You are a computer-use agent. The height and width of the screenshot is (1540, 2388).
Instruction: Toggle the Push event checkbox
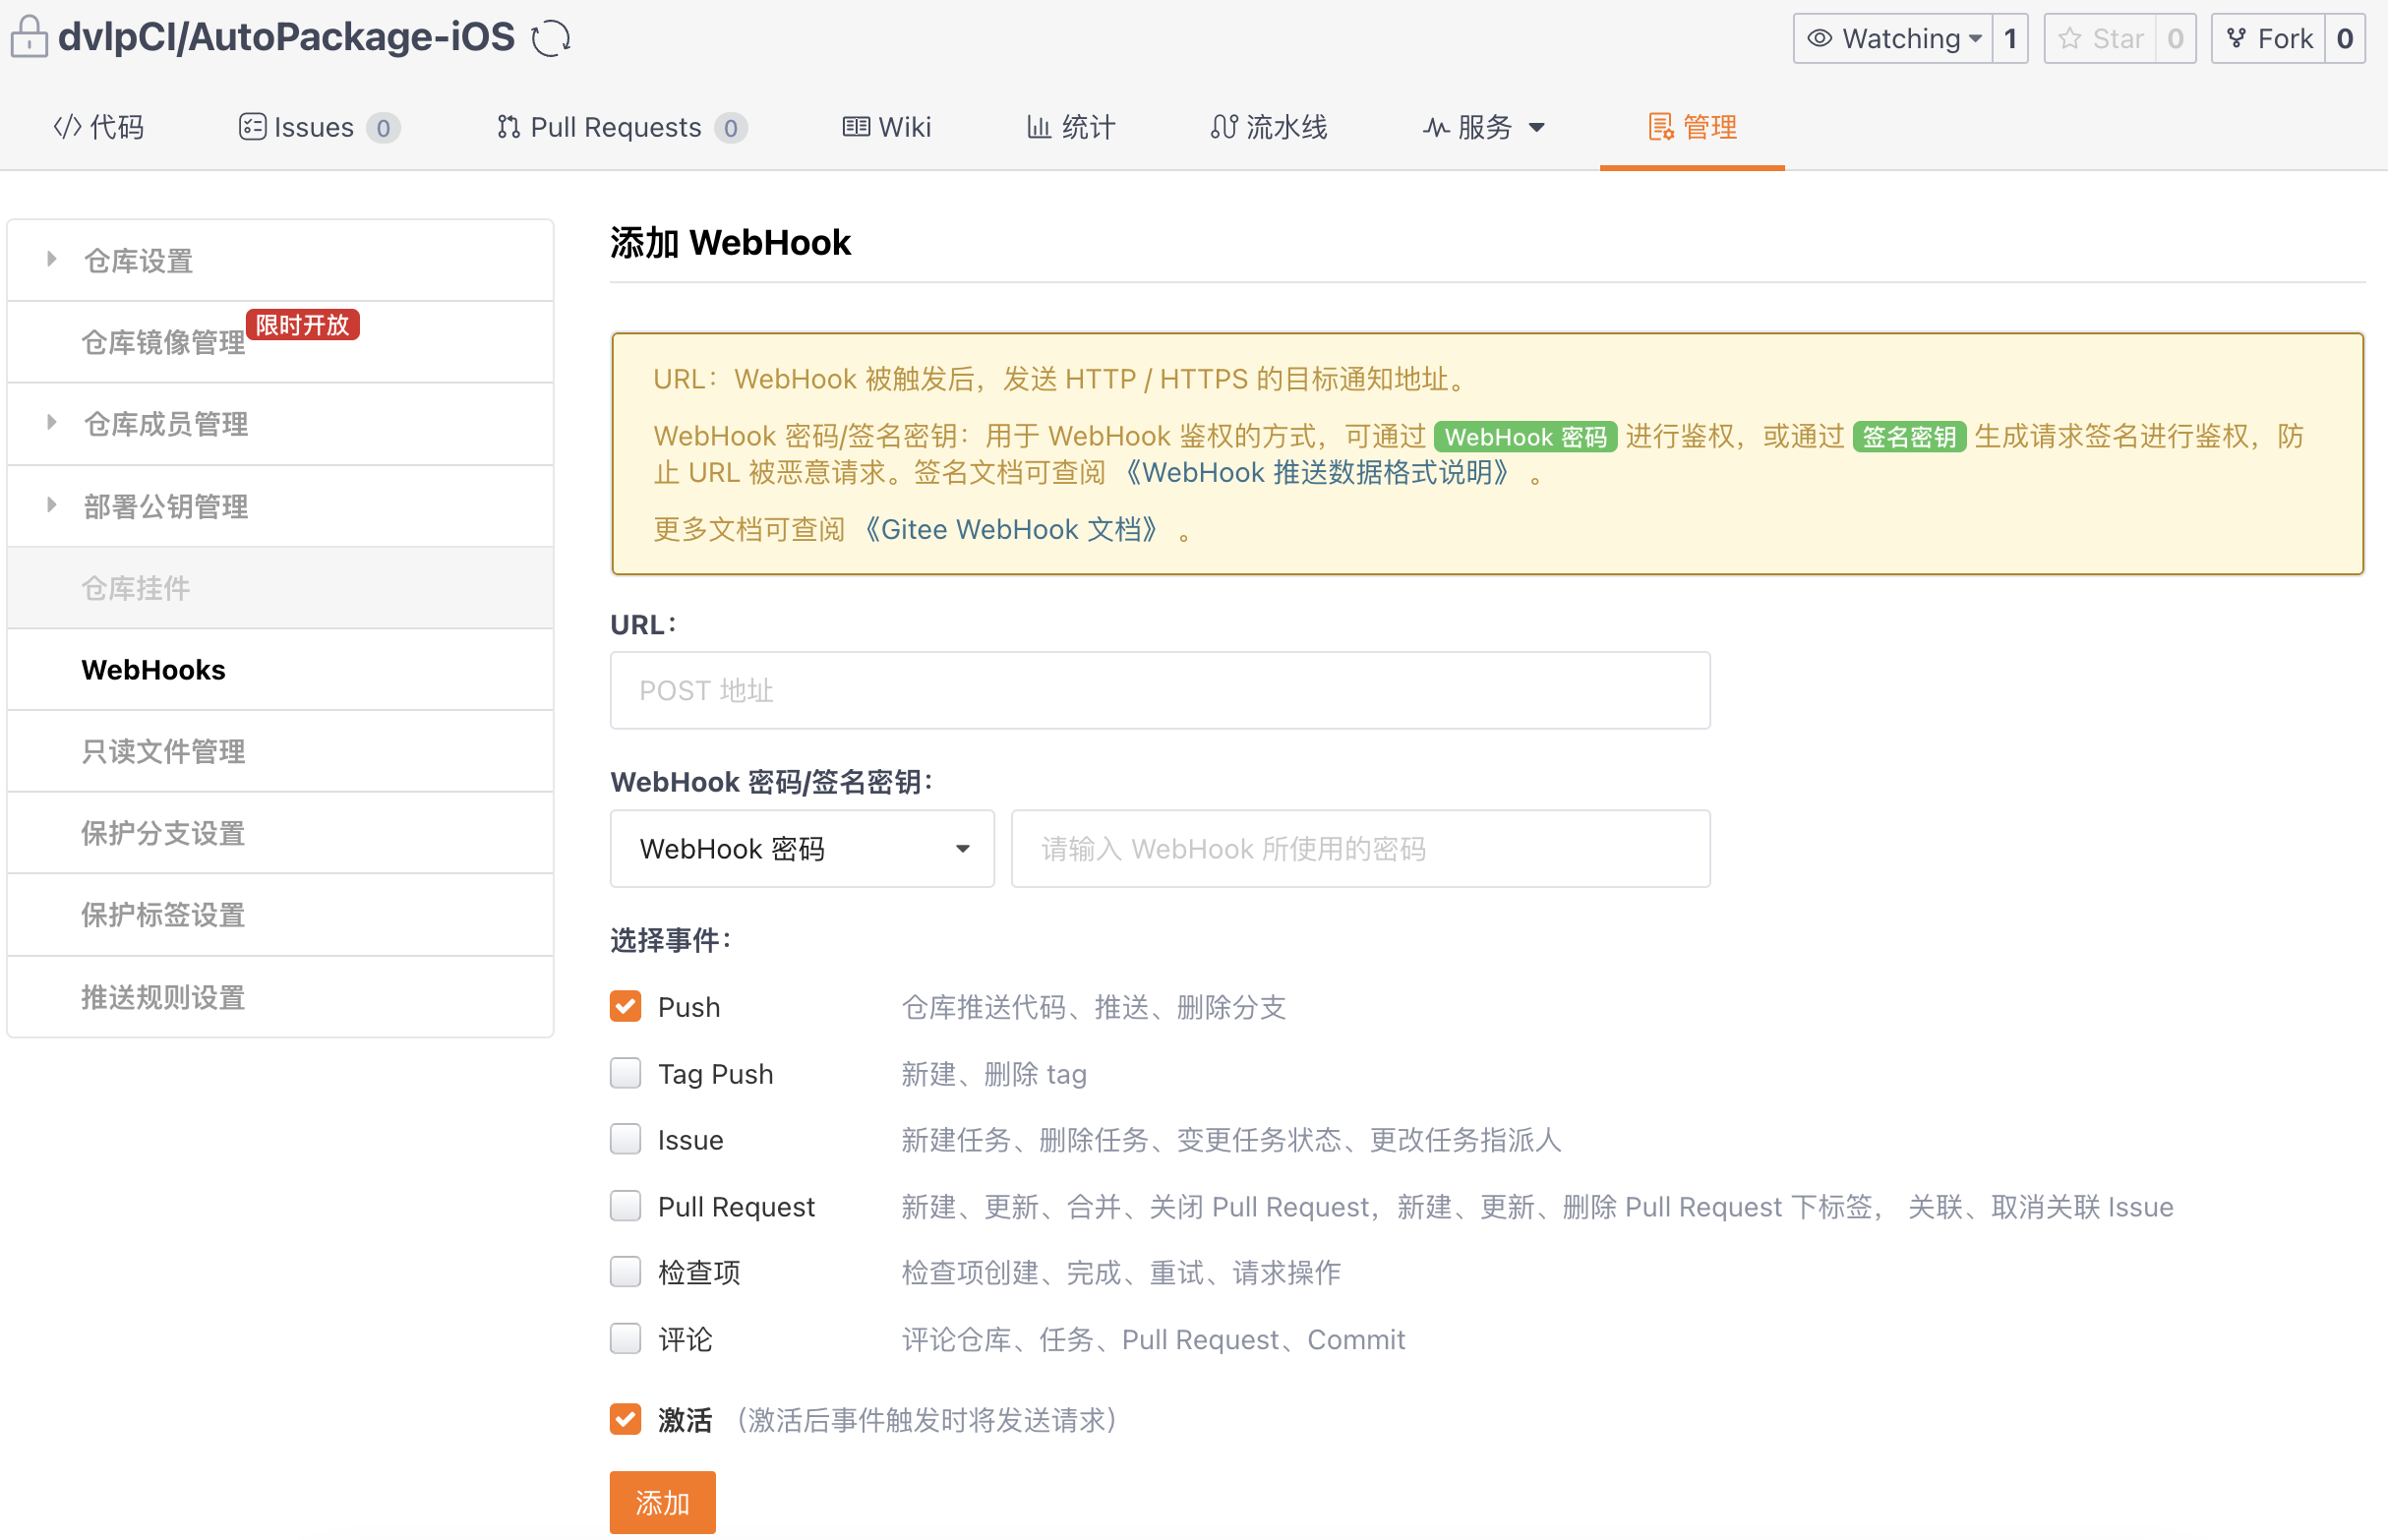click(625, 1006)
